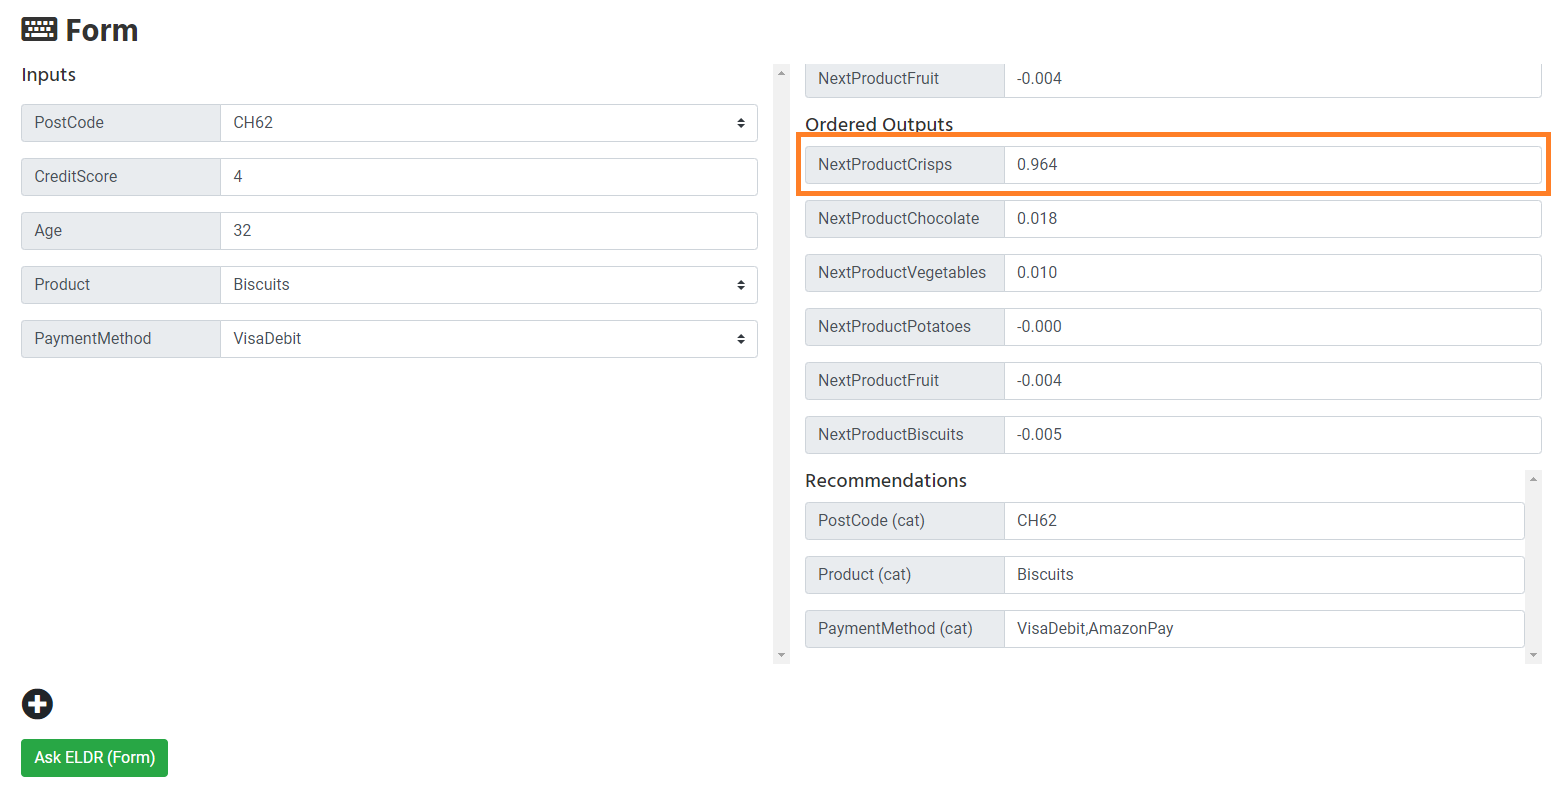This screenshot has height=786, width=1551.
Task: Click the Ordered Outputs section heading
Action: click(x=879, y=124)
